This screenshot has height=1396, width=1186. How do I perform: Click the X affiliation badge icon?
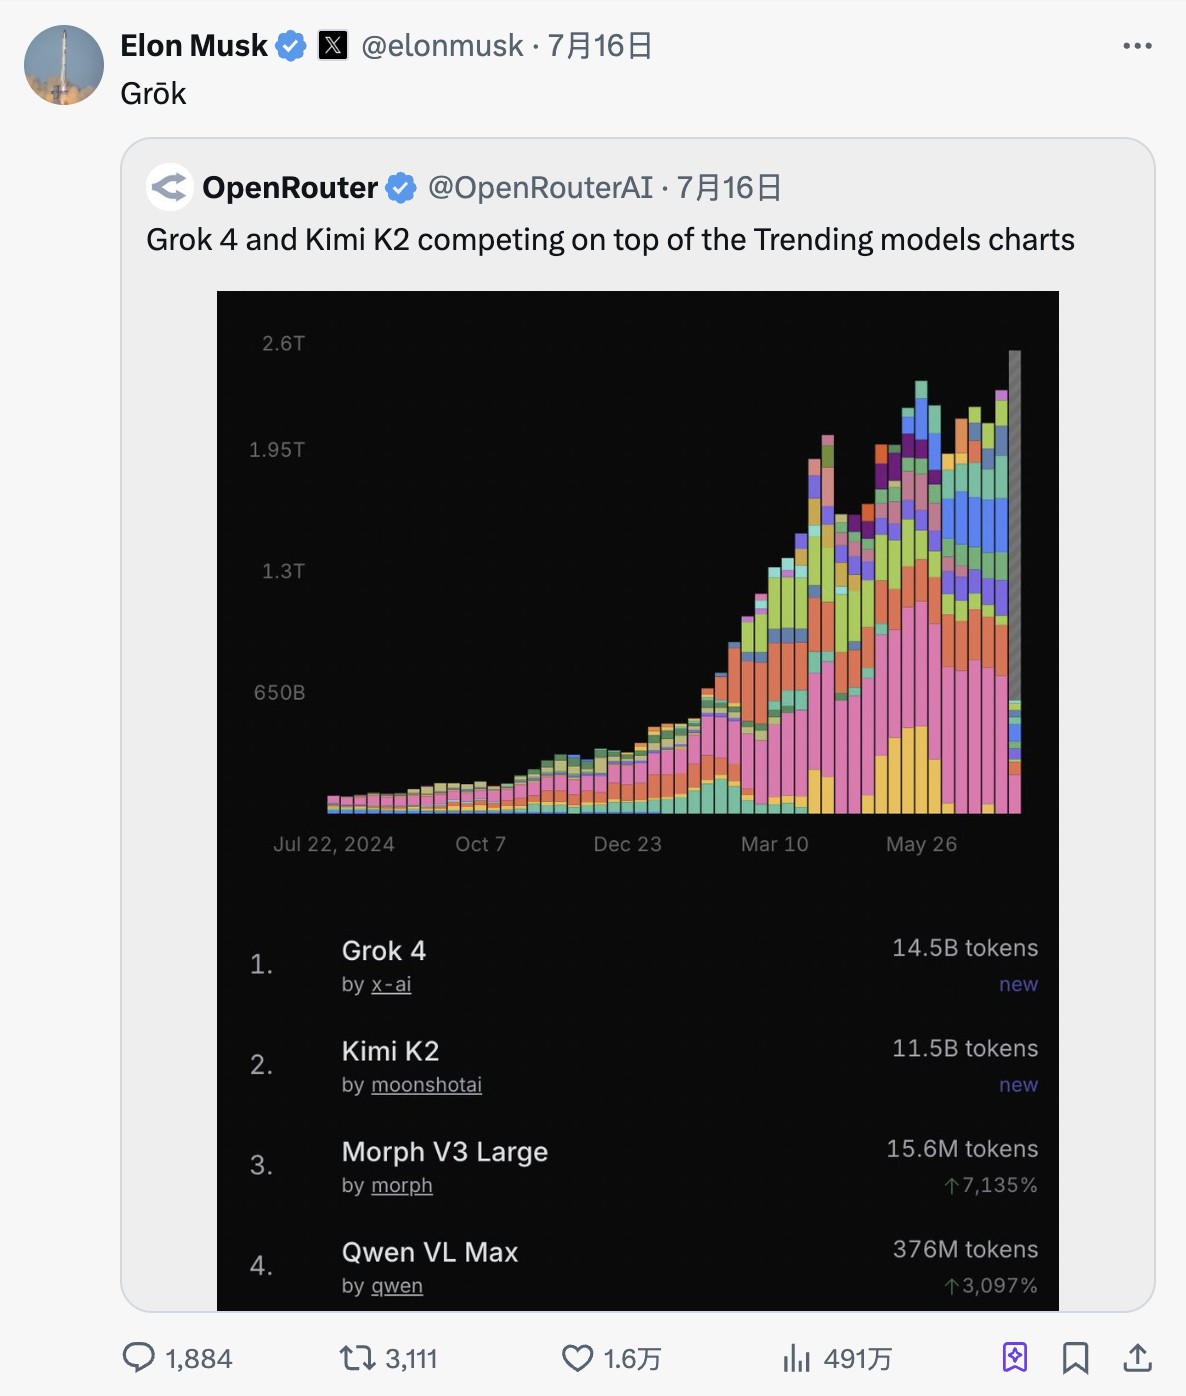tap(333, 46)
